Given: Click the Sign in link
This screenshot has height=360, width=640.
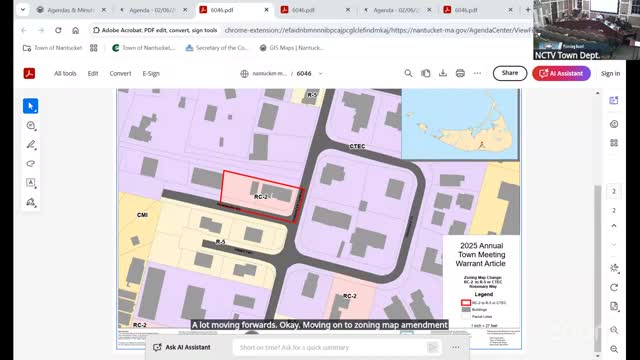Looking at the screenshot, I should (610, 73).
